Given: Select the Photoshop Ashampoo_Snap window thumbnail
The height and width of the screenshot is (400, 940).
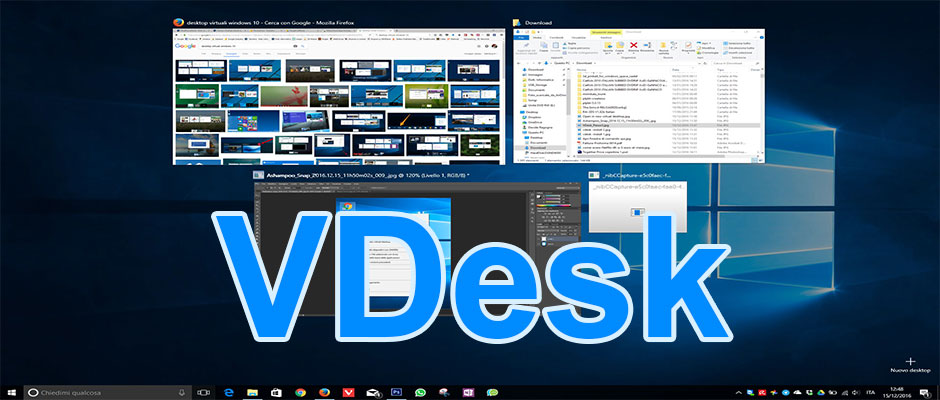Looking at the screenshot, I should (417, 249).
